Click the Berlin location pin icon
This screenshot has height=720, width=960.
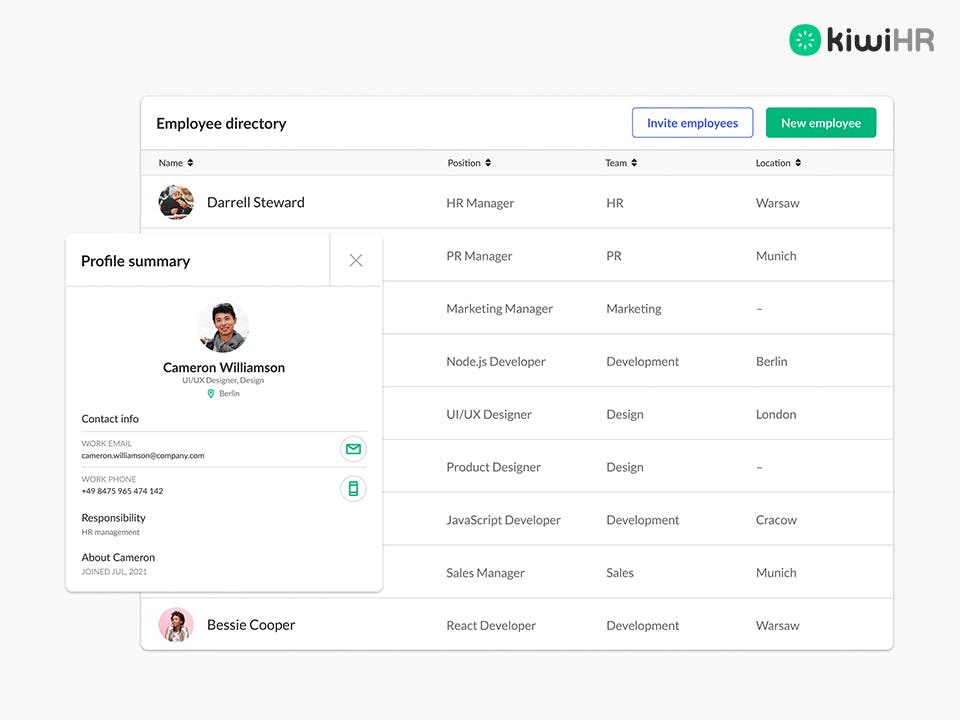coord(211,394)
